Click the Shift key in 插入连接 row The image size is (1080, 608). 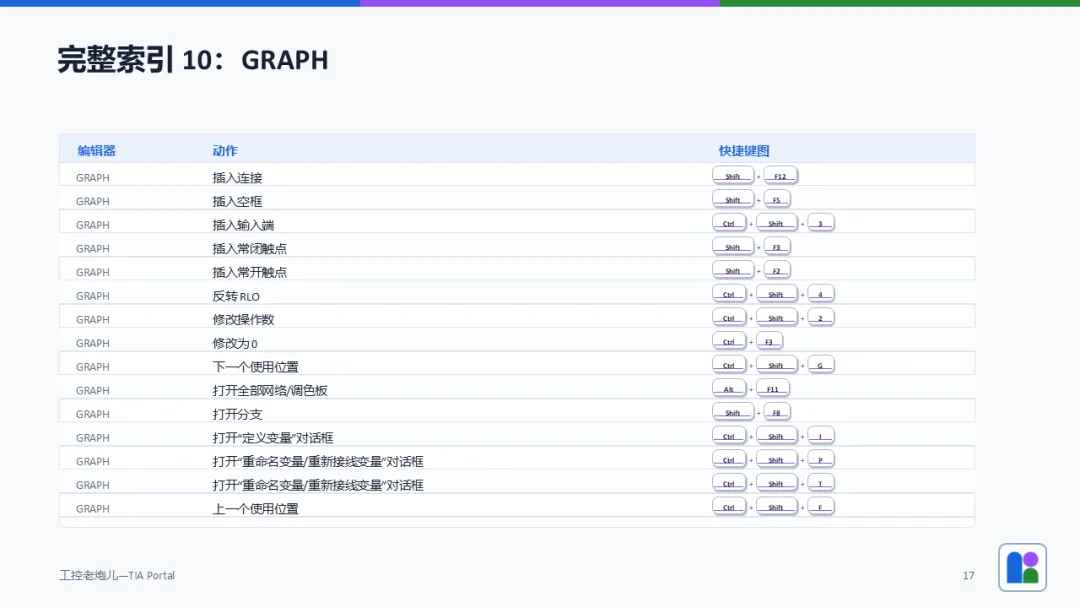733,176
